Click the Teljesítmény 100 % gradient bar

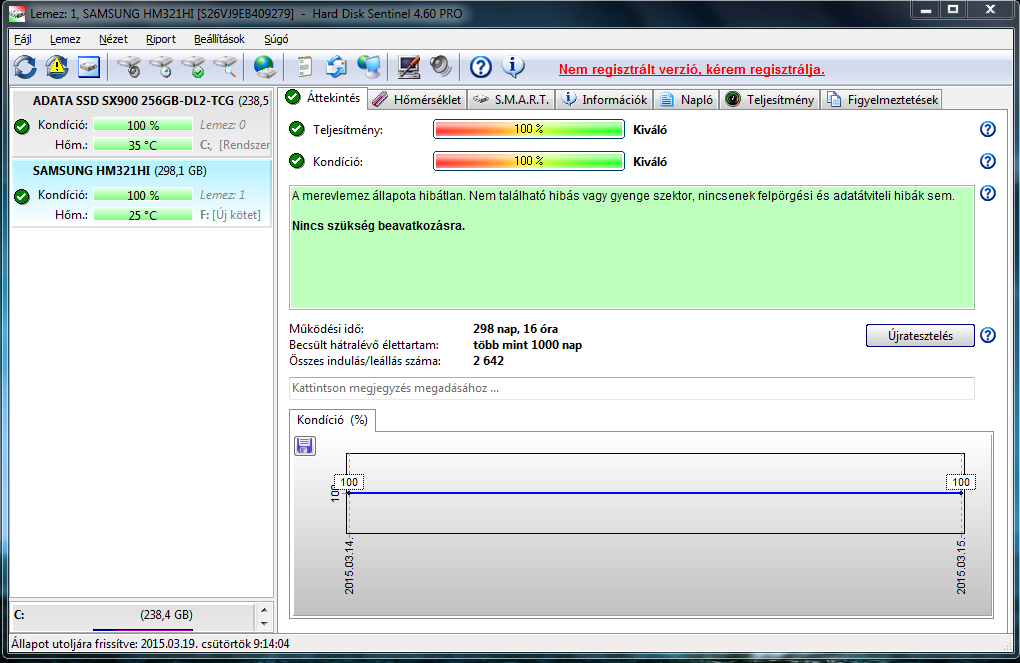[x=529, y=129]
